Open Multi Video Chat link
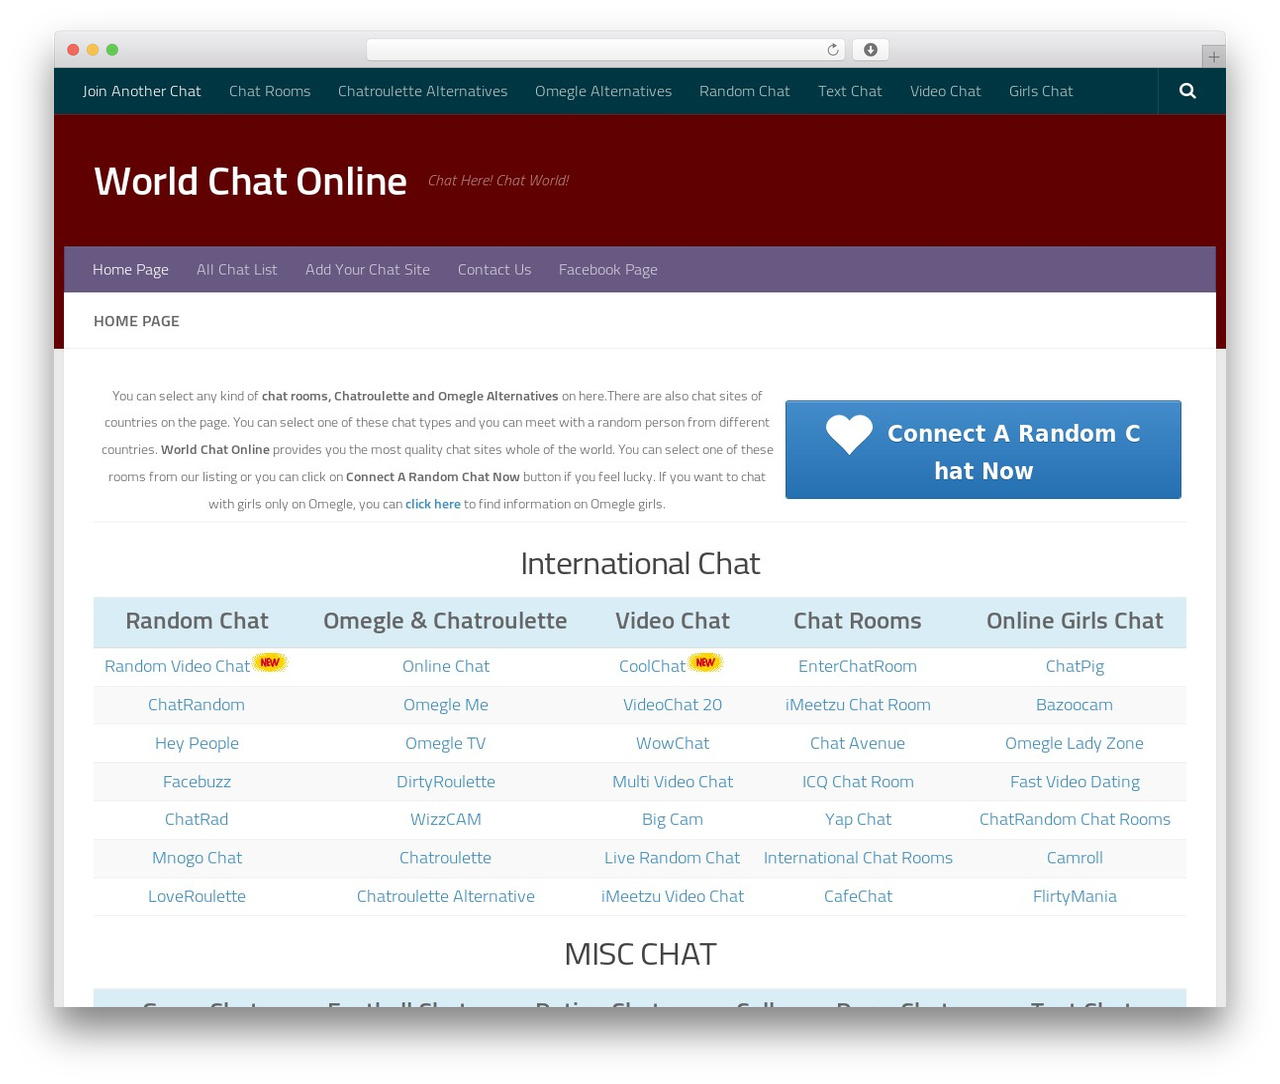 click(x=672, y=782)
